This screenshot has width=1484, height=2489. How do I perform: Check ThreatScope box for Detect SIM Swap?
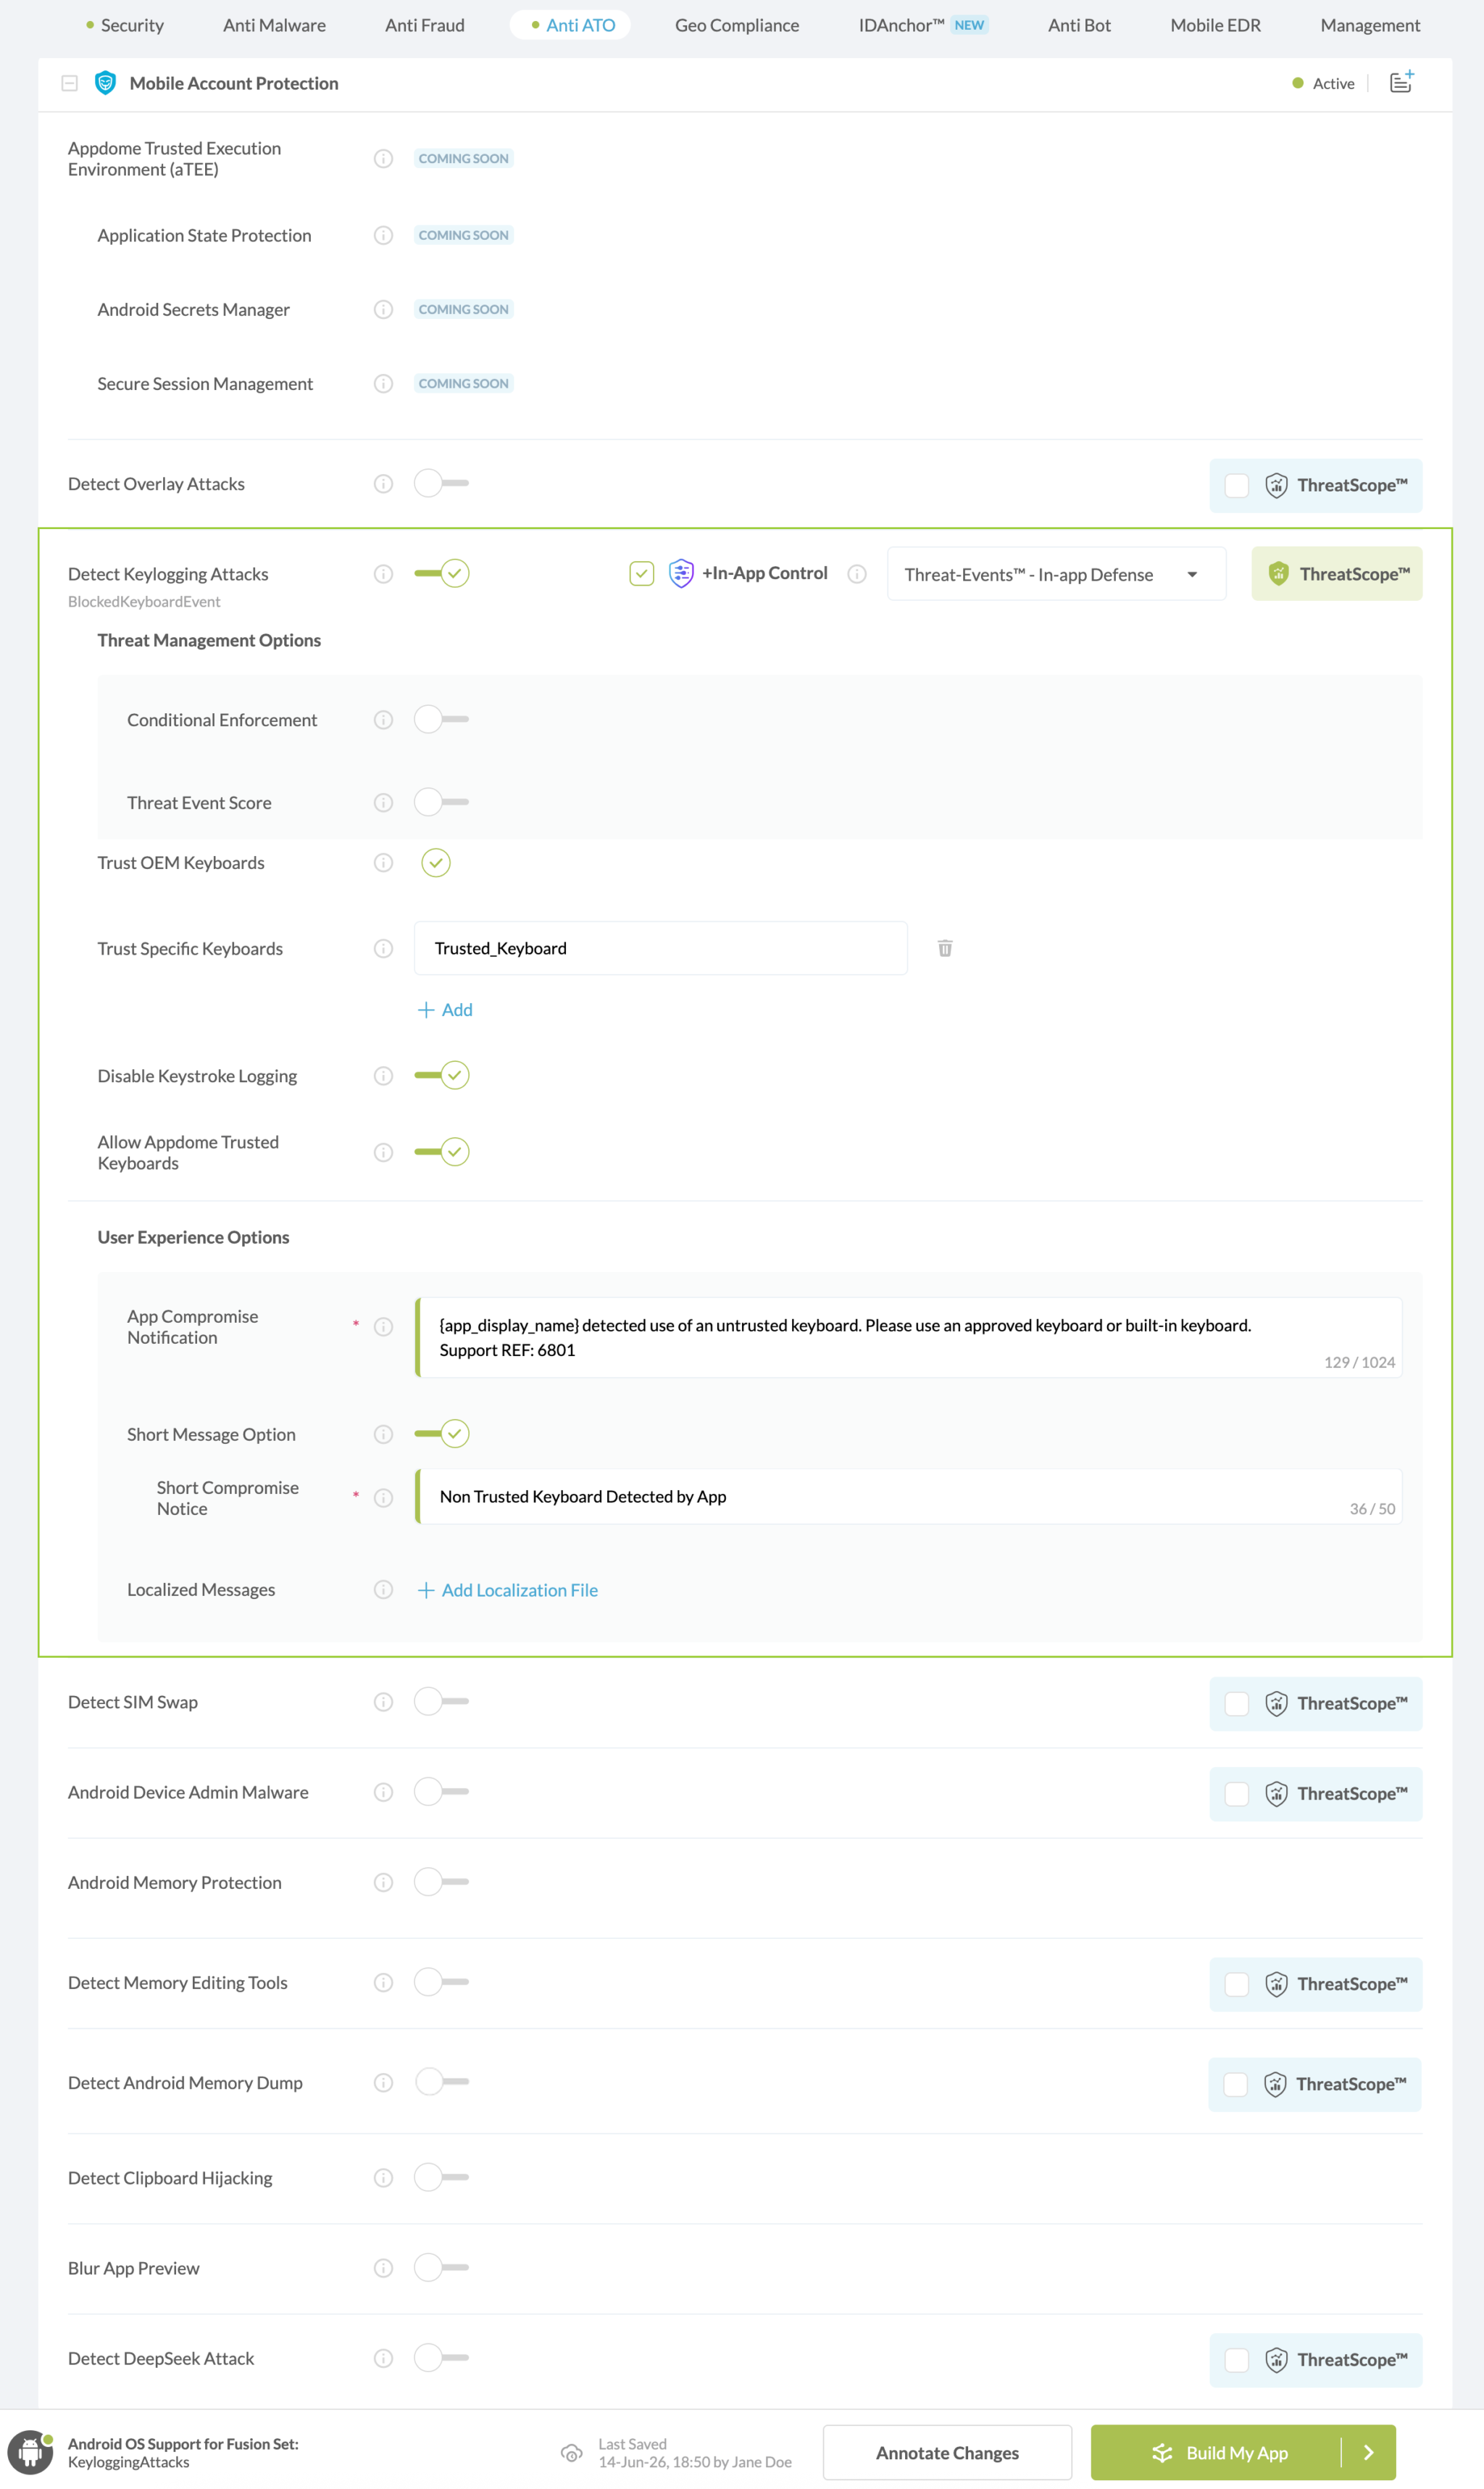click(x=1236, y=1703)
